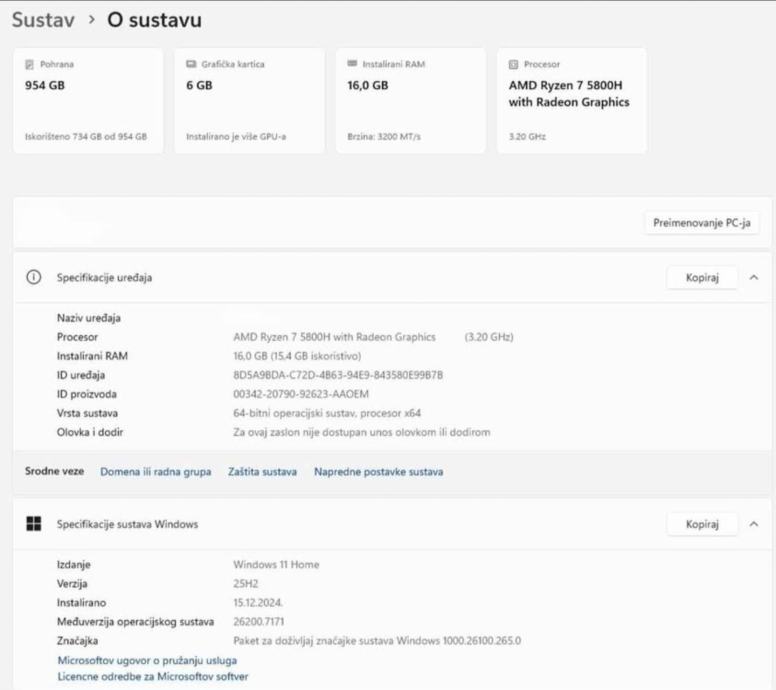
Task: Open Domena ili radna grupa link
Action: [155, 471]
